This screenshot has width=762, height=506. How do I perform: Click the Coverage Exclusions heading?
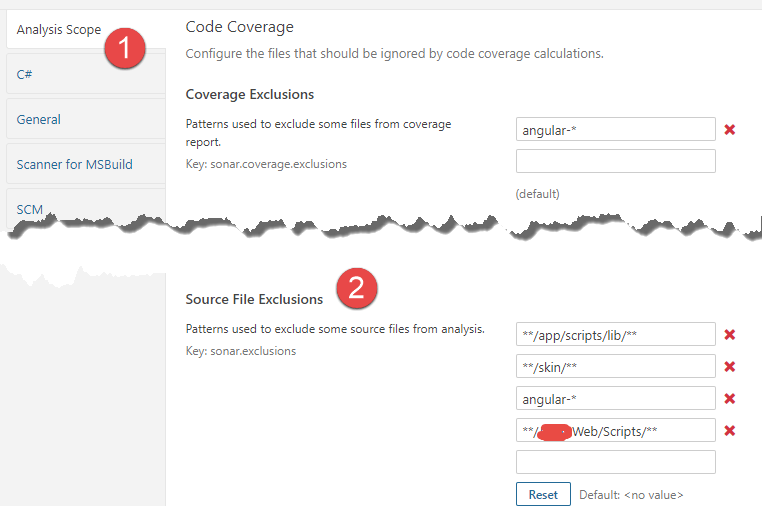tap(250, 94)
